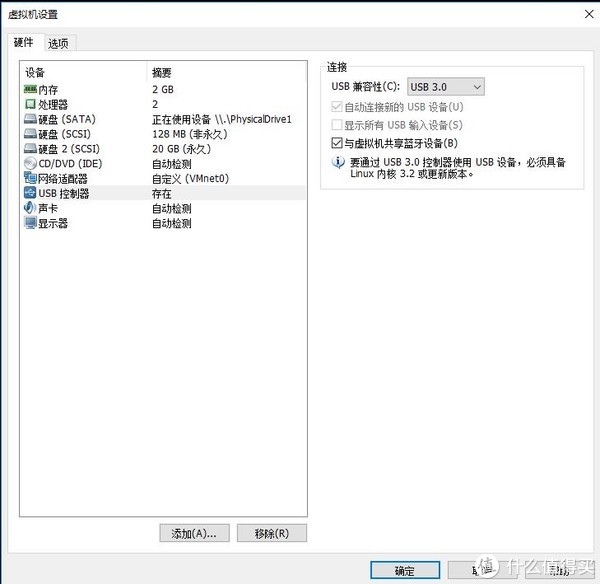Click the 20 GB (永久) summary
Image resolution: width=600 pixels, height=584 pixels.
click(181, 149)
